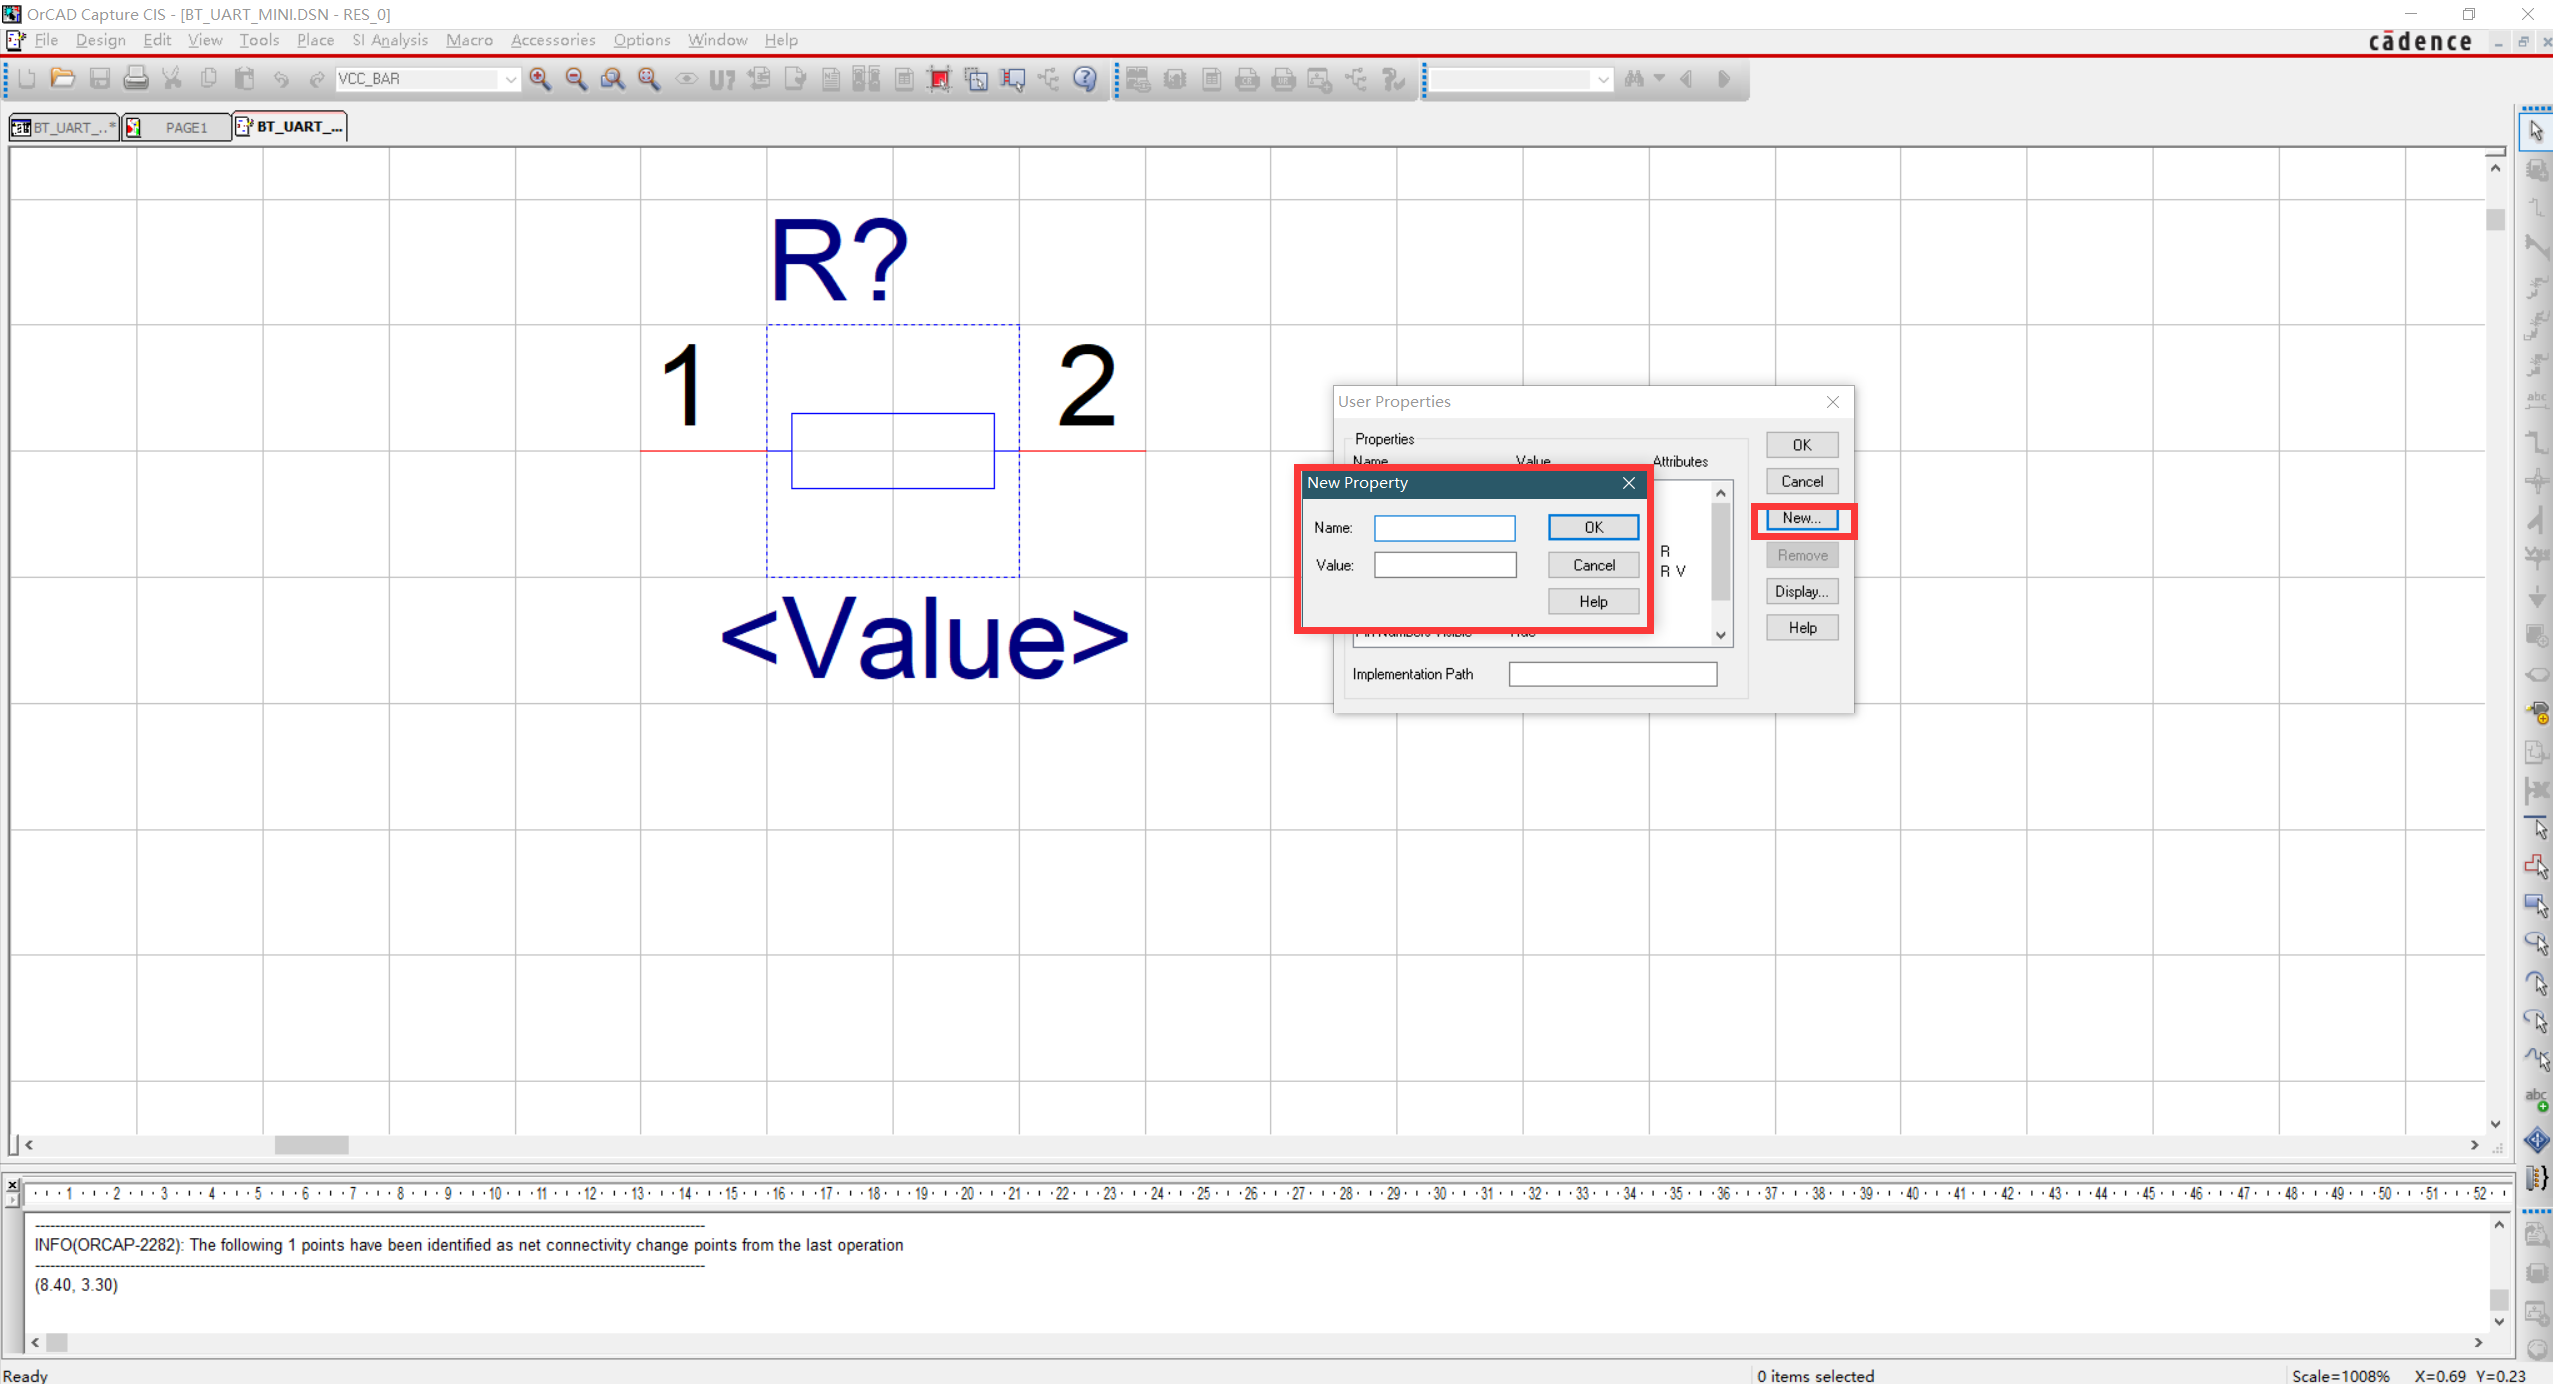Click the Zoom In magnifier icon
This screenshot has height=1384, width=2553.
[x=540, y=79]
